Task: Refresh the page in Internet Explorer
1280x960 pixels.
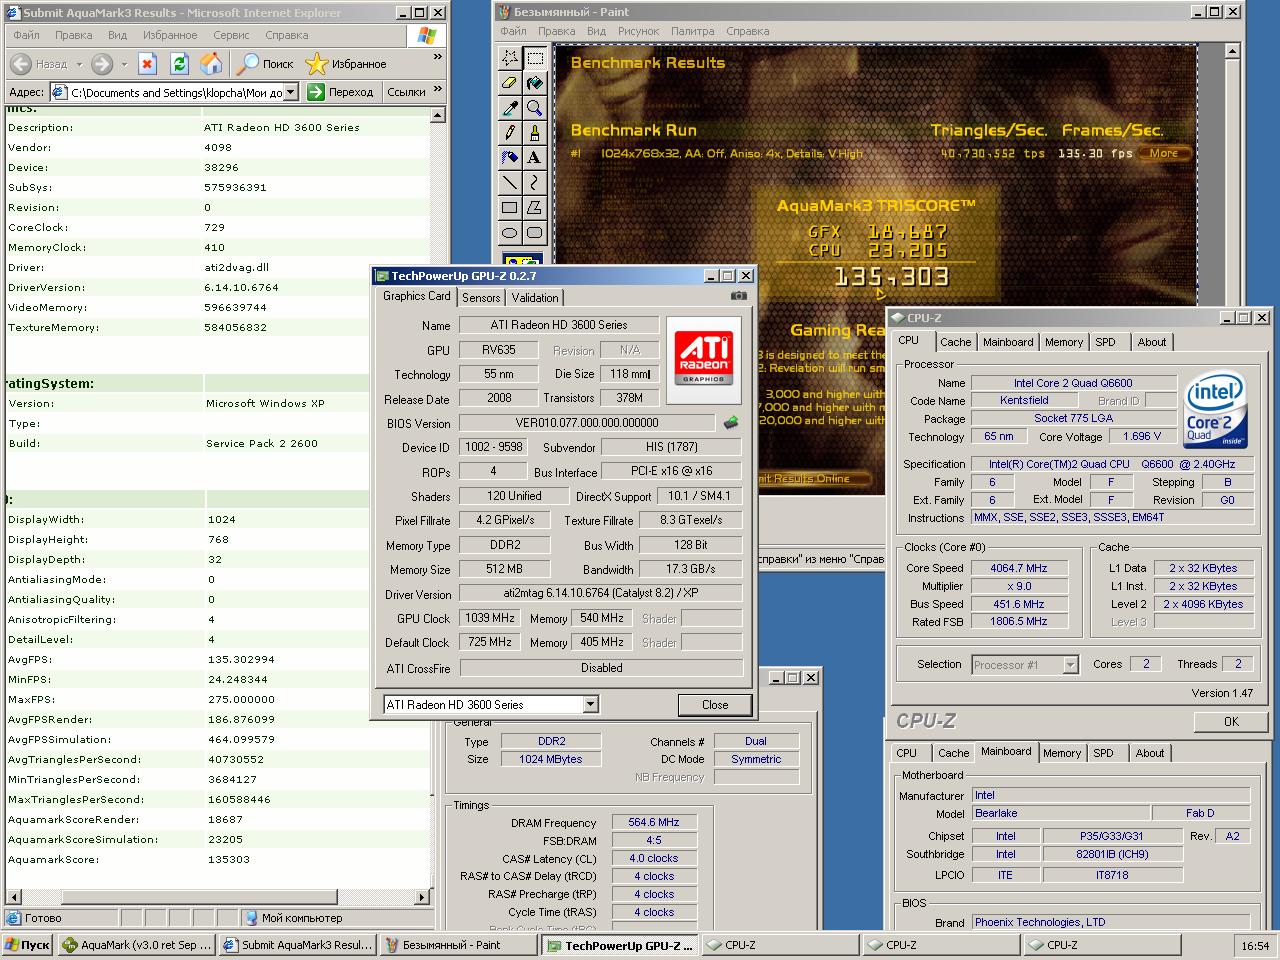Action: (x=179, y=64)
